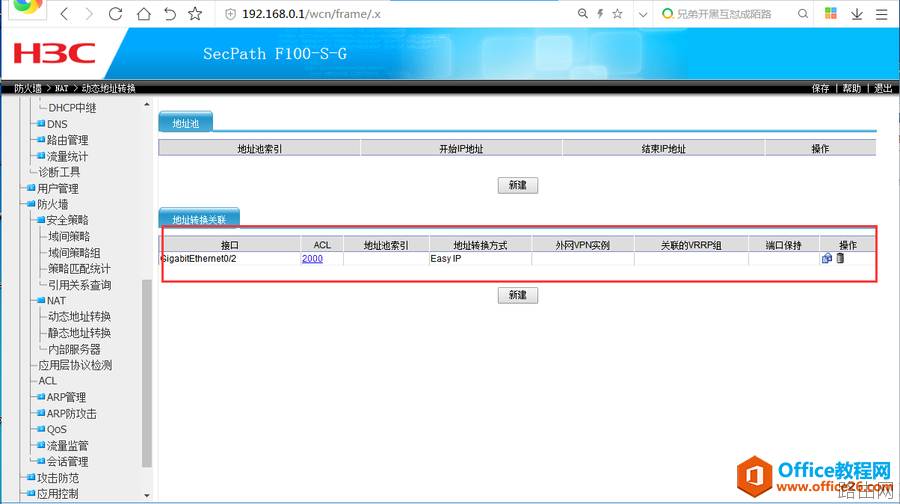Click the search box magnifier icon
The width and height of the screenshot is (900, 504).
pos(803,13)
